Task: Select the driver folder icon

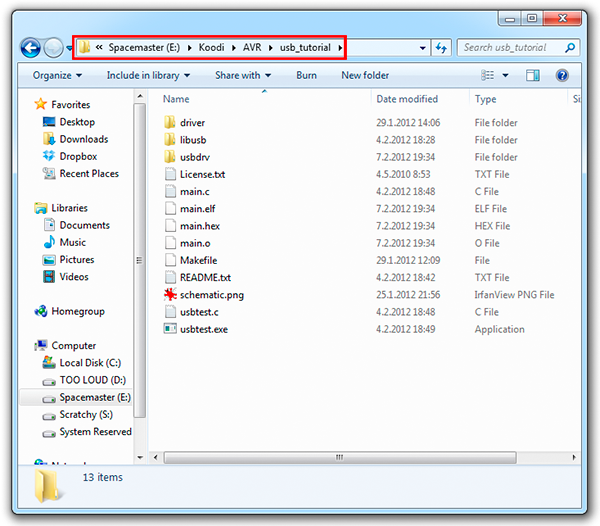Action: click(x=170, y=122)
